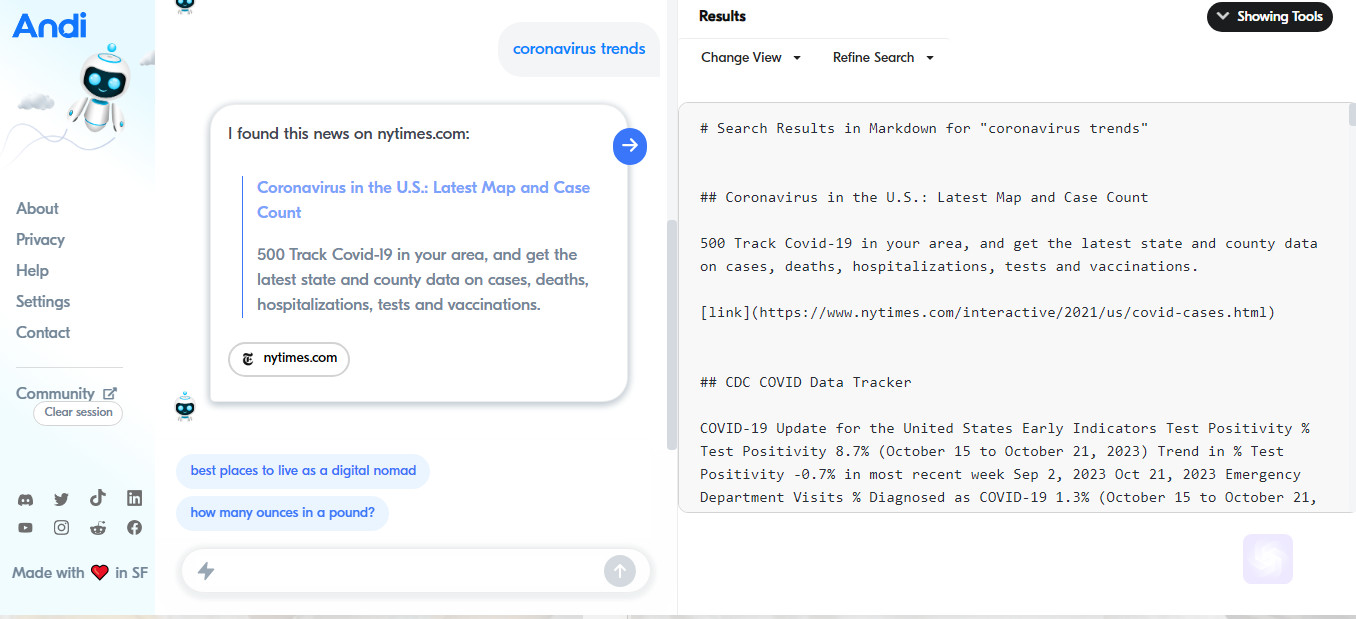The image size is (1356, 619).
Task: Click the 'Made with ♥ in SF' footer text
Action: [x=80, y=573]
